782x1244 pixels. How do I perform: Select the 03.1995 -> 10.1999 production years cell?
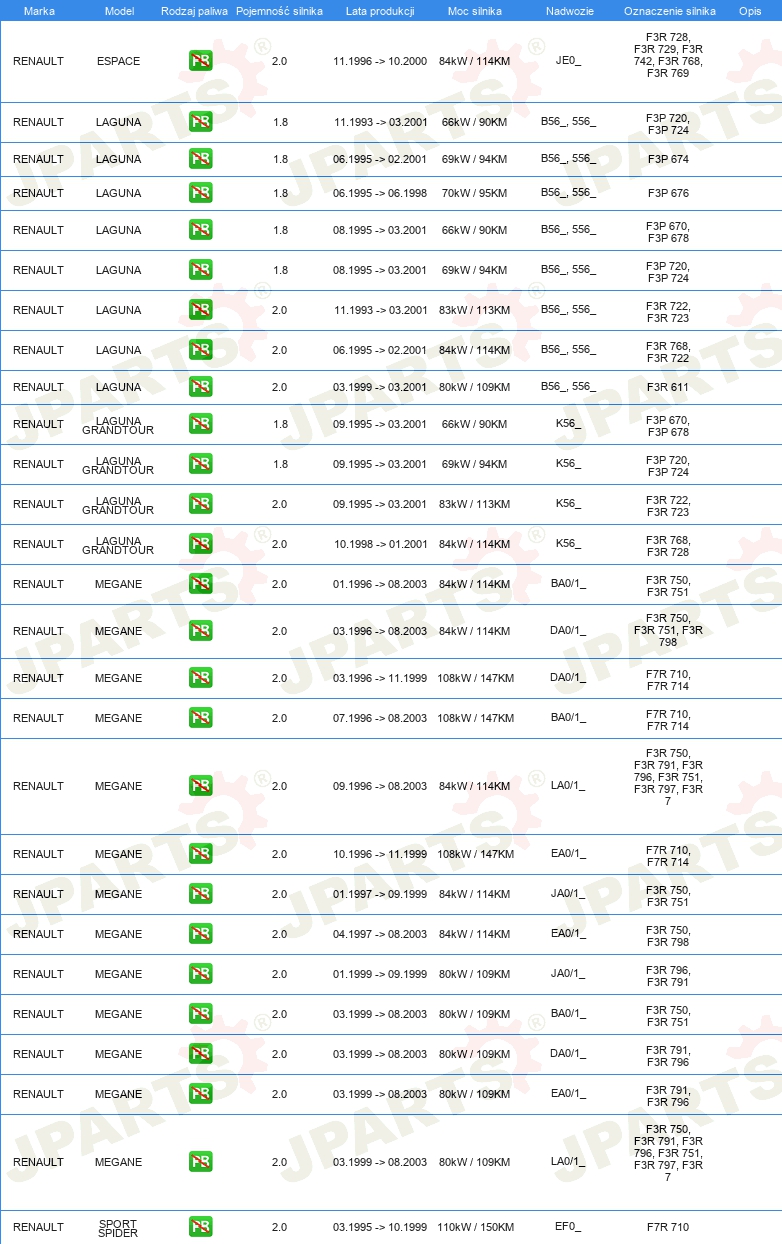click(x=380, y=1227)
